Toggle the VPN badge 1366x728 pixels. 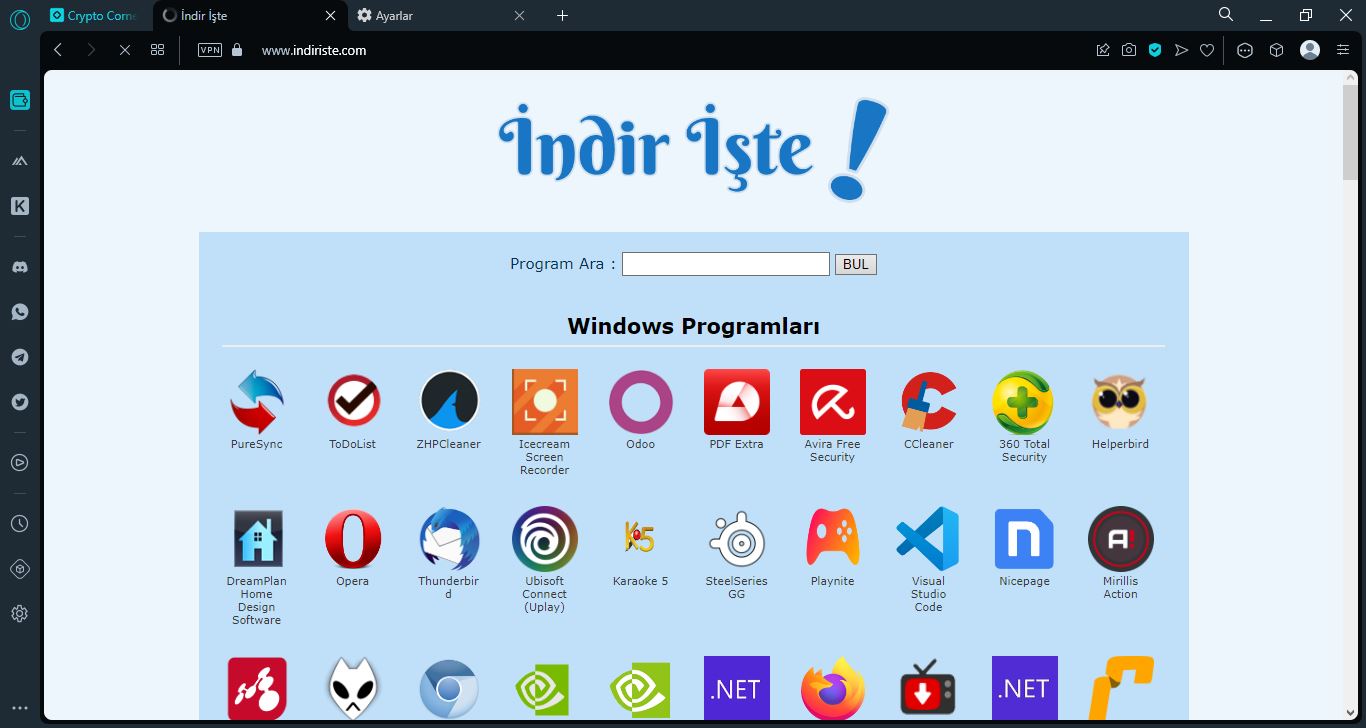coord(210,50)
